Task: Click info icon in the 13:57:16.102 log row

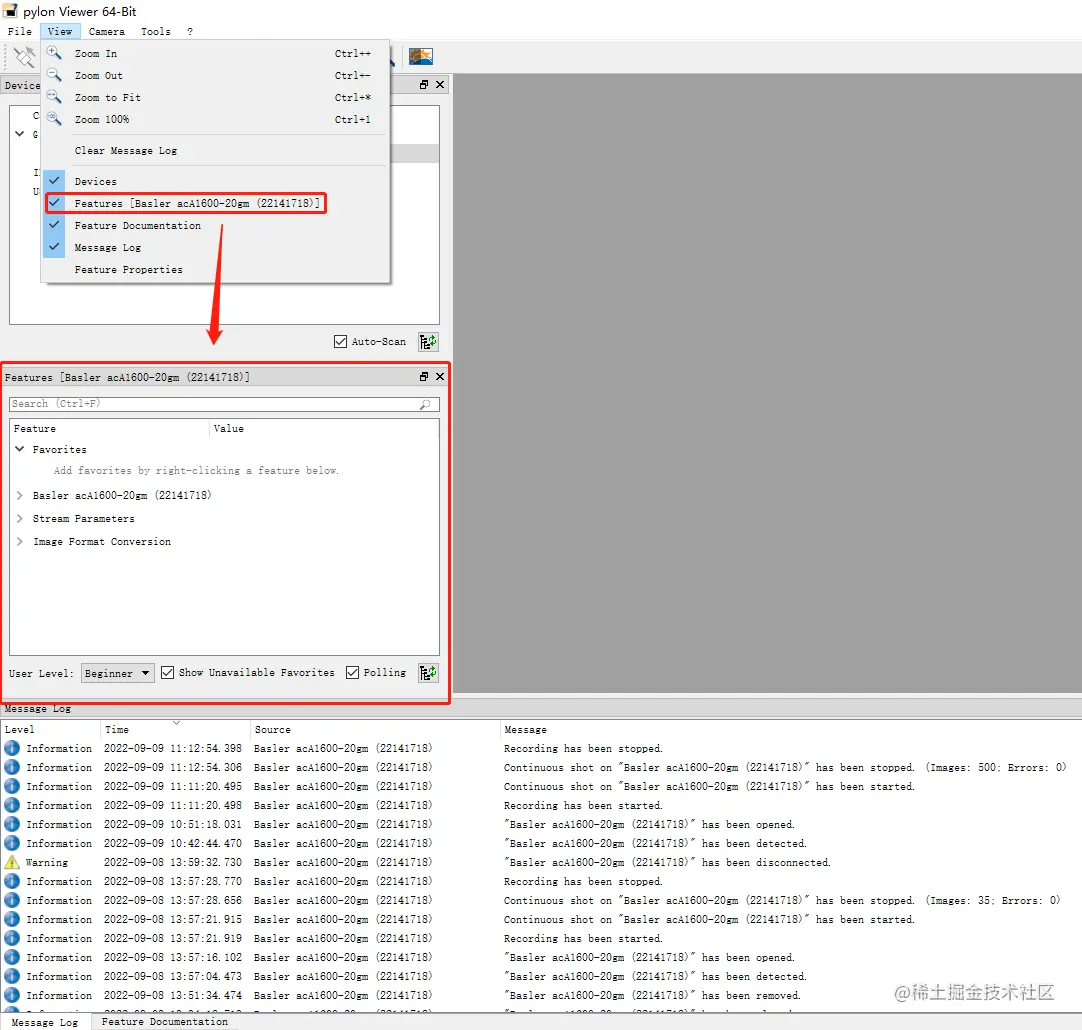Action: (12, 957)
